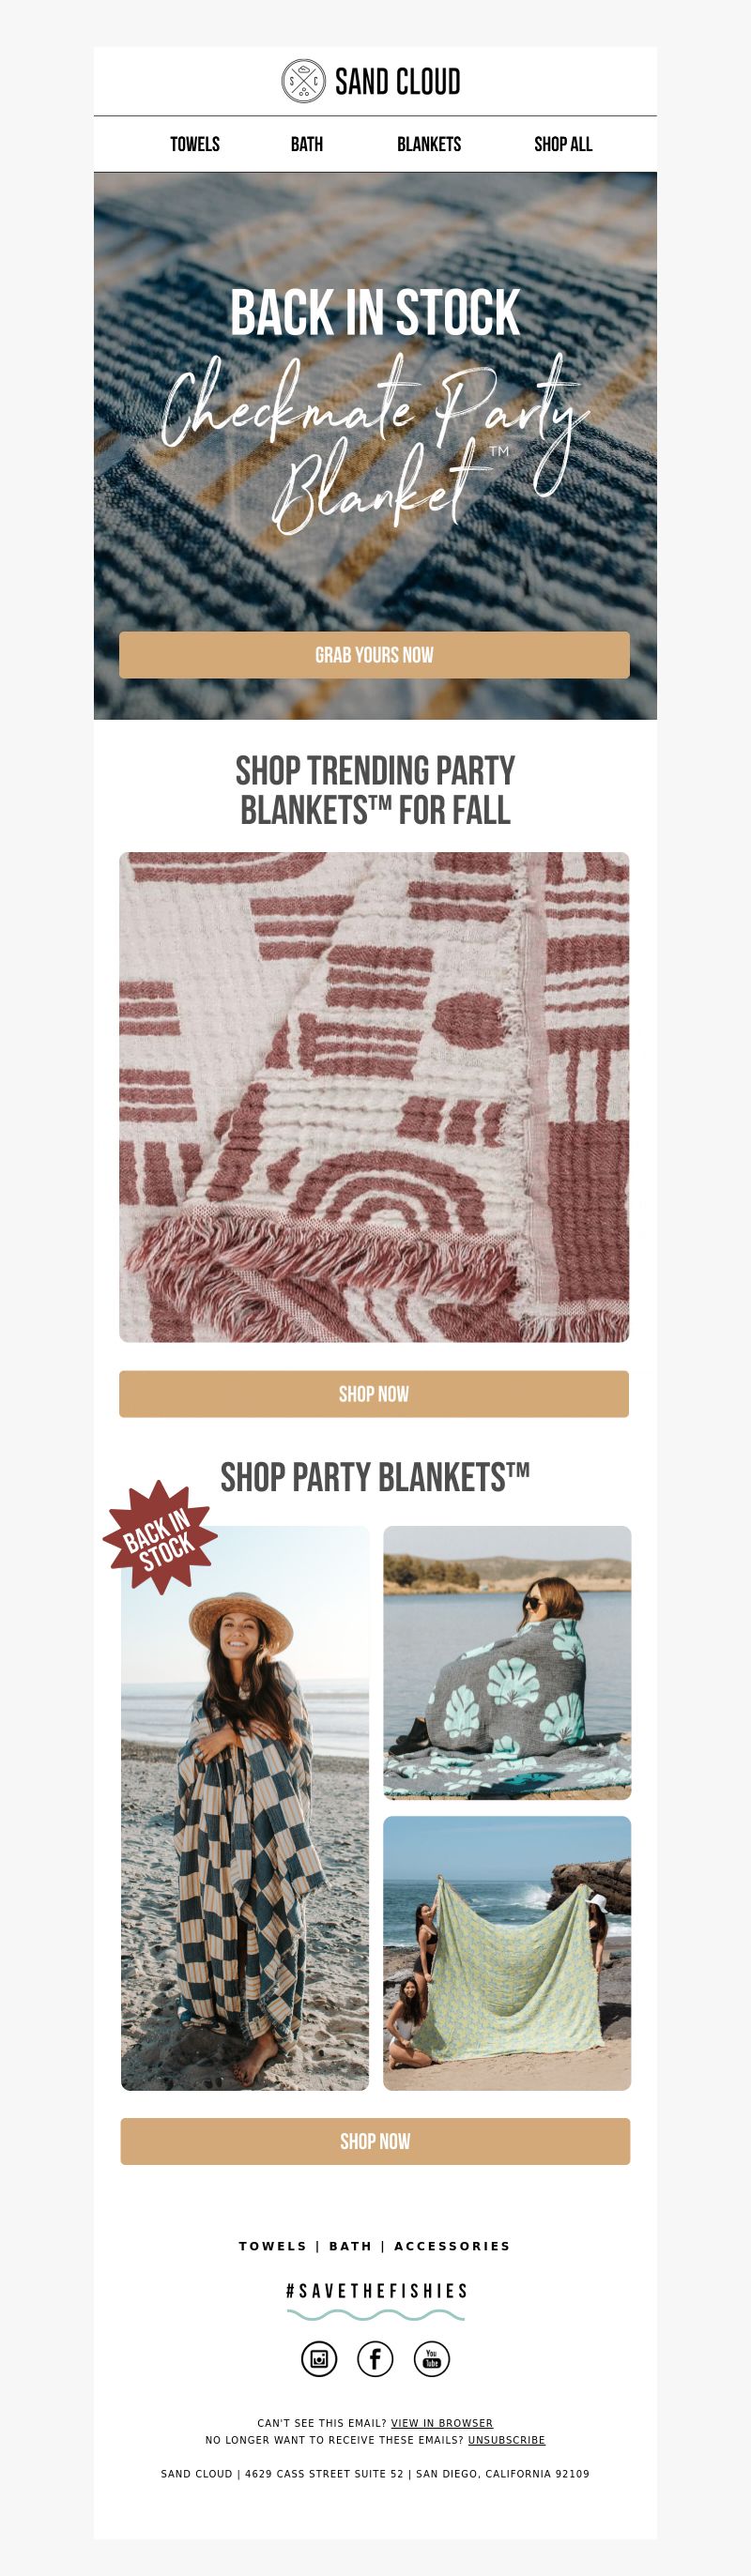The width and height of the screenshot is (751, 2576).
Task: Open the red patterned fringe blanket image
Action: tap(374, 1097)
